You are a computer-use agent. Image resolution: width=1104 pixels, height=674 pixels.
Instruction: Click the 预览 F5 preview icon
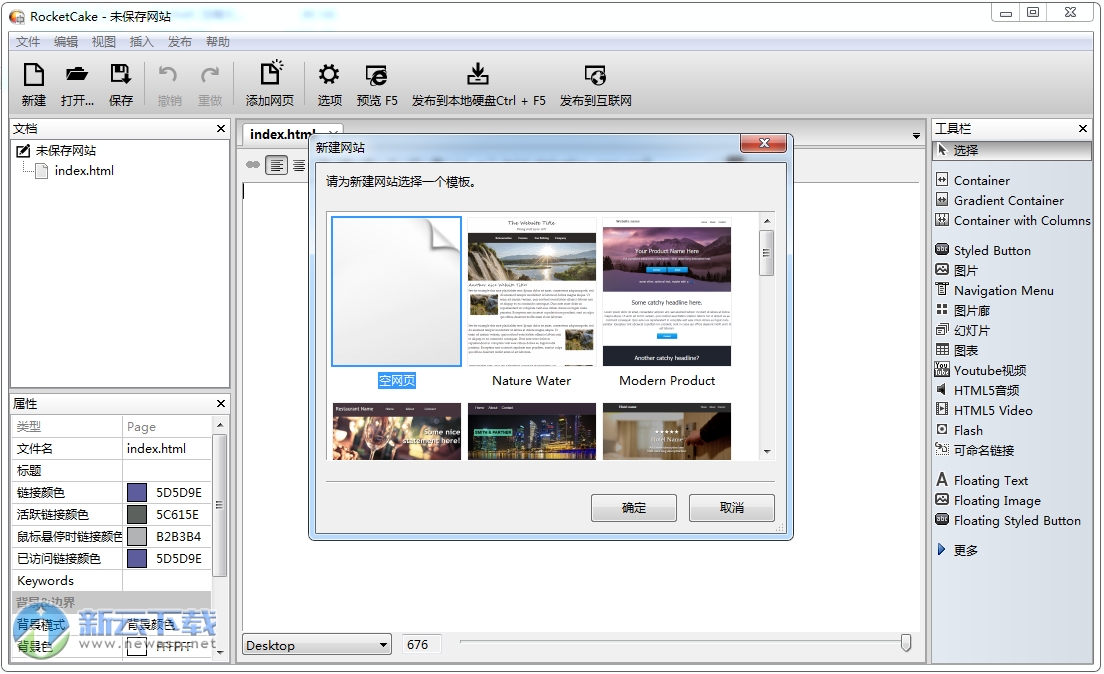point(377,76)
